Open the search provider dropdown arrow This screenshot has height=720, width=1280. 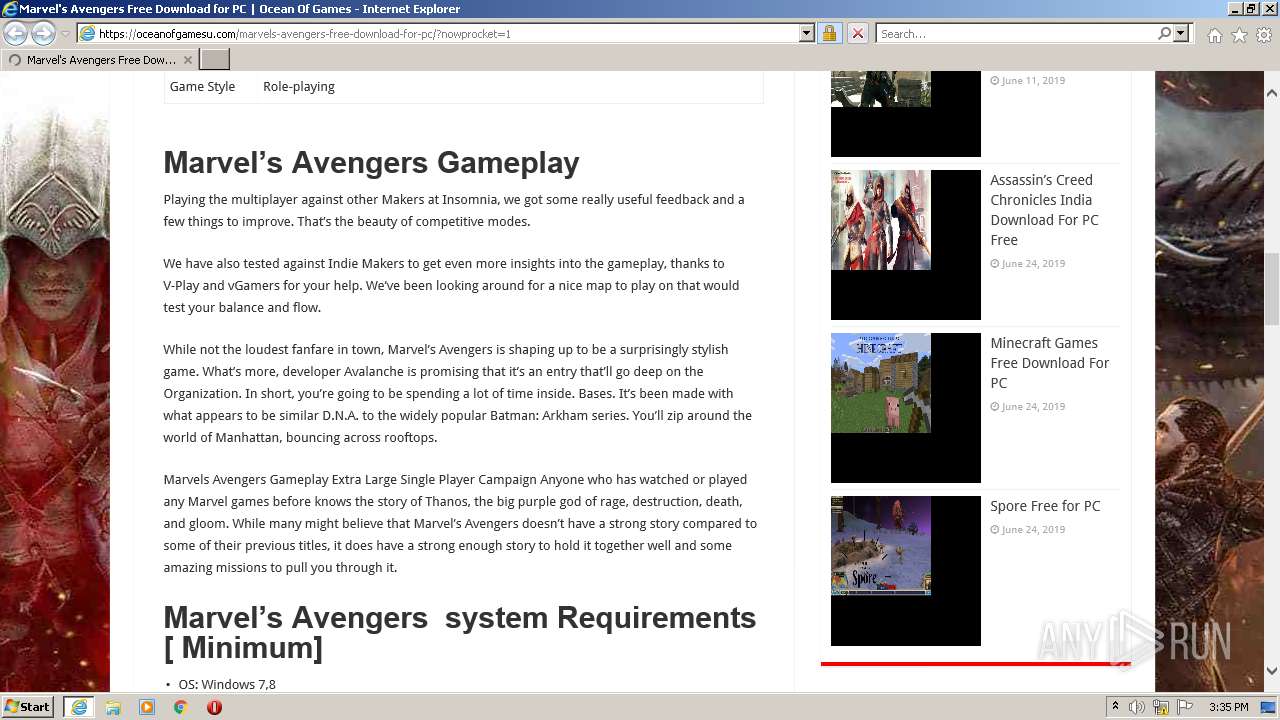(x=1181, y=34)
